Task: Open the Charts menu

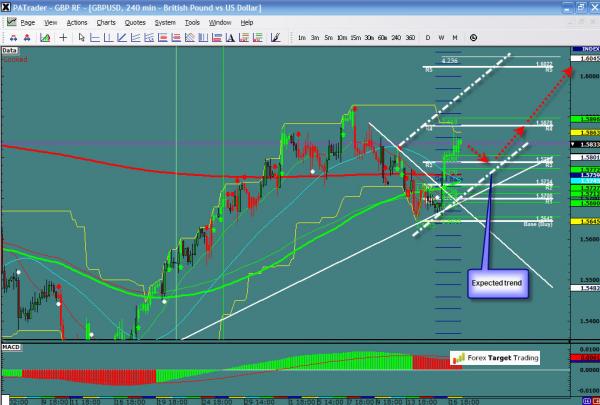Action: (x=105, y=21)
